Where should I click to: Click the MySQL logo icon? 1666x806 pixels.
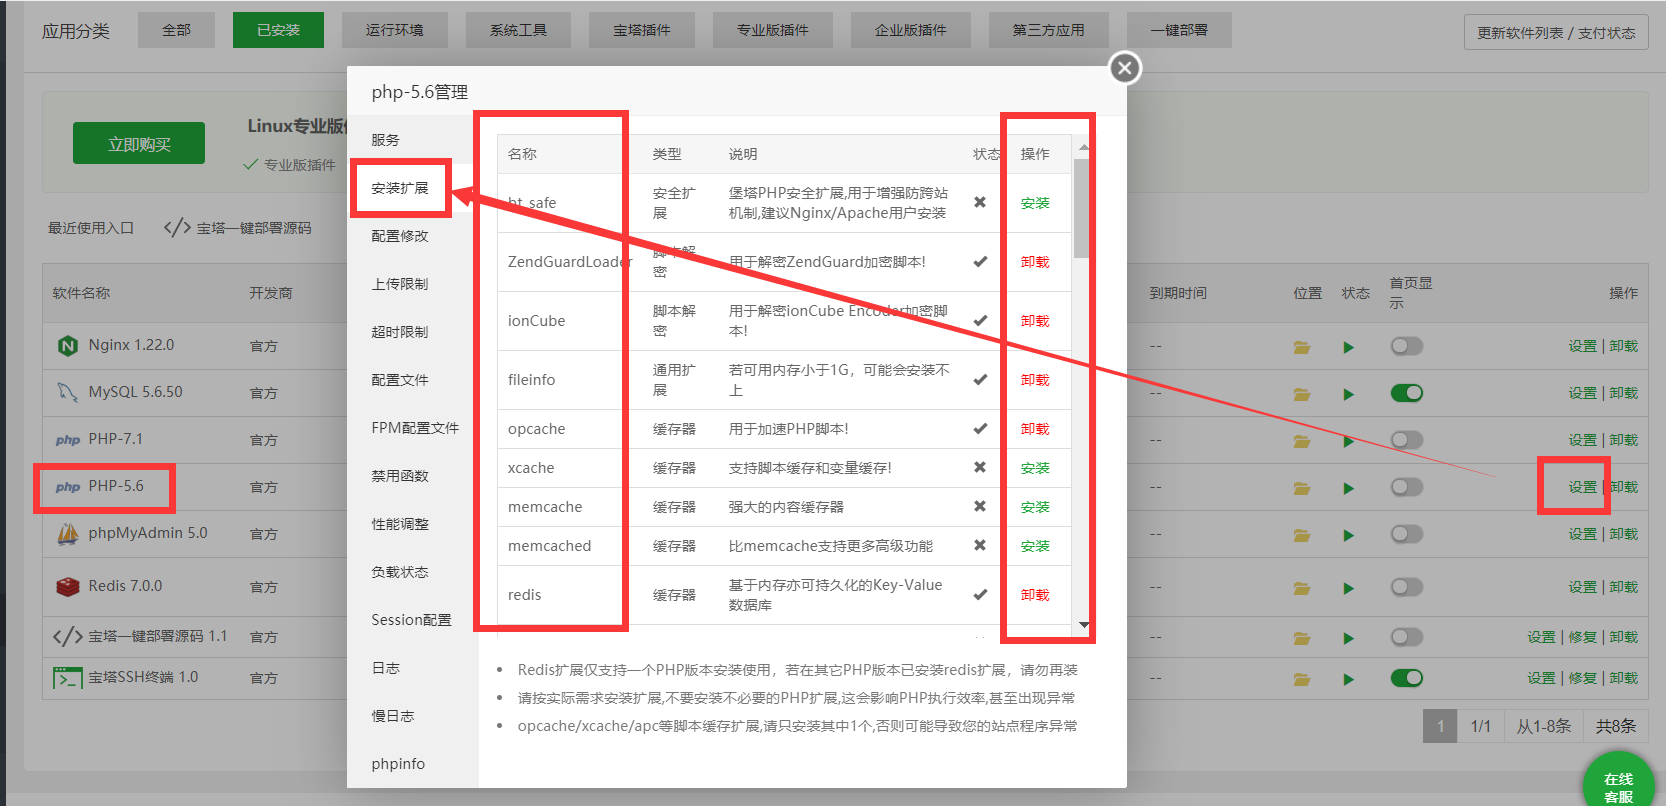(x=68, y=392)
